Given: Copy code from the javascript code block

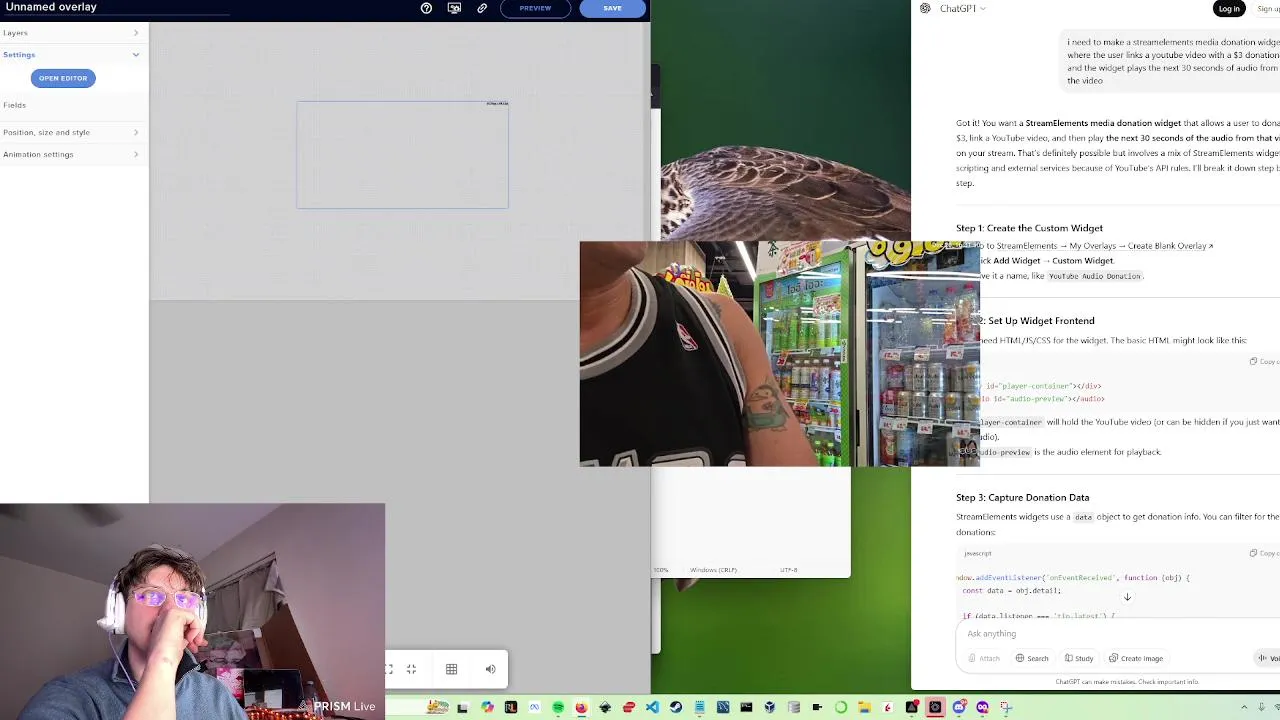Looking at the screenshot, I should 1264,553.
